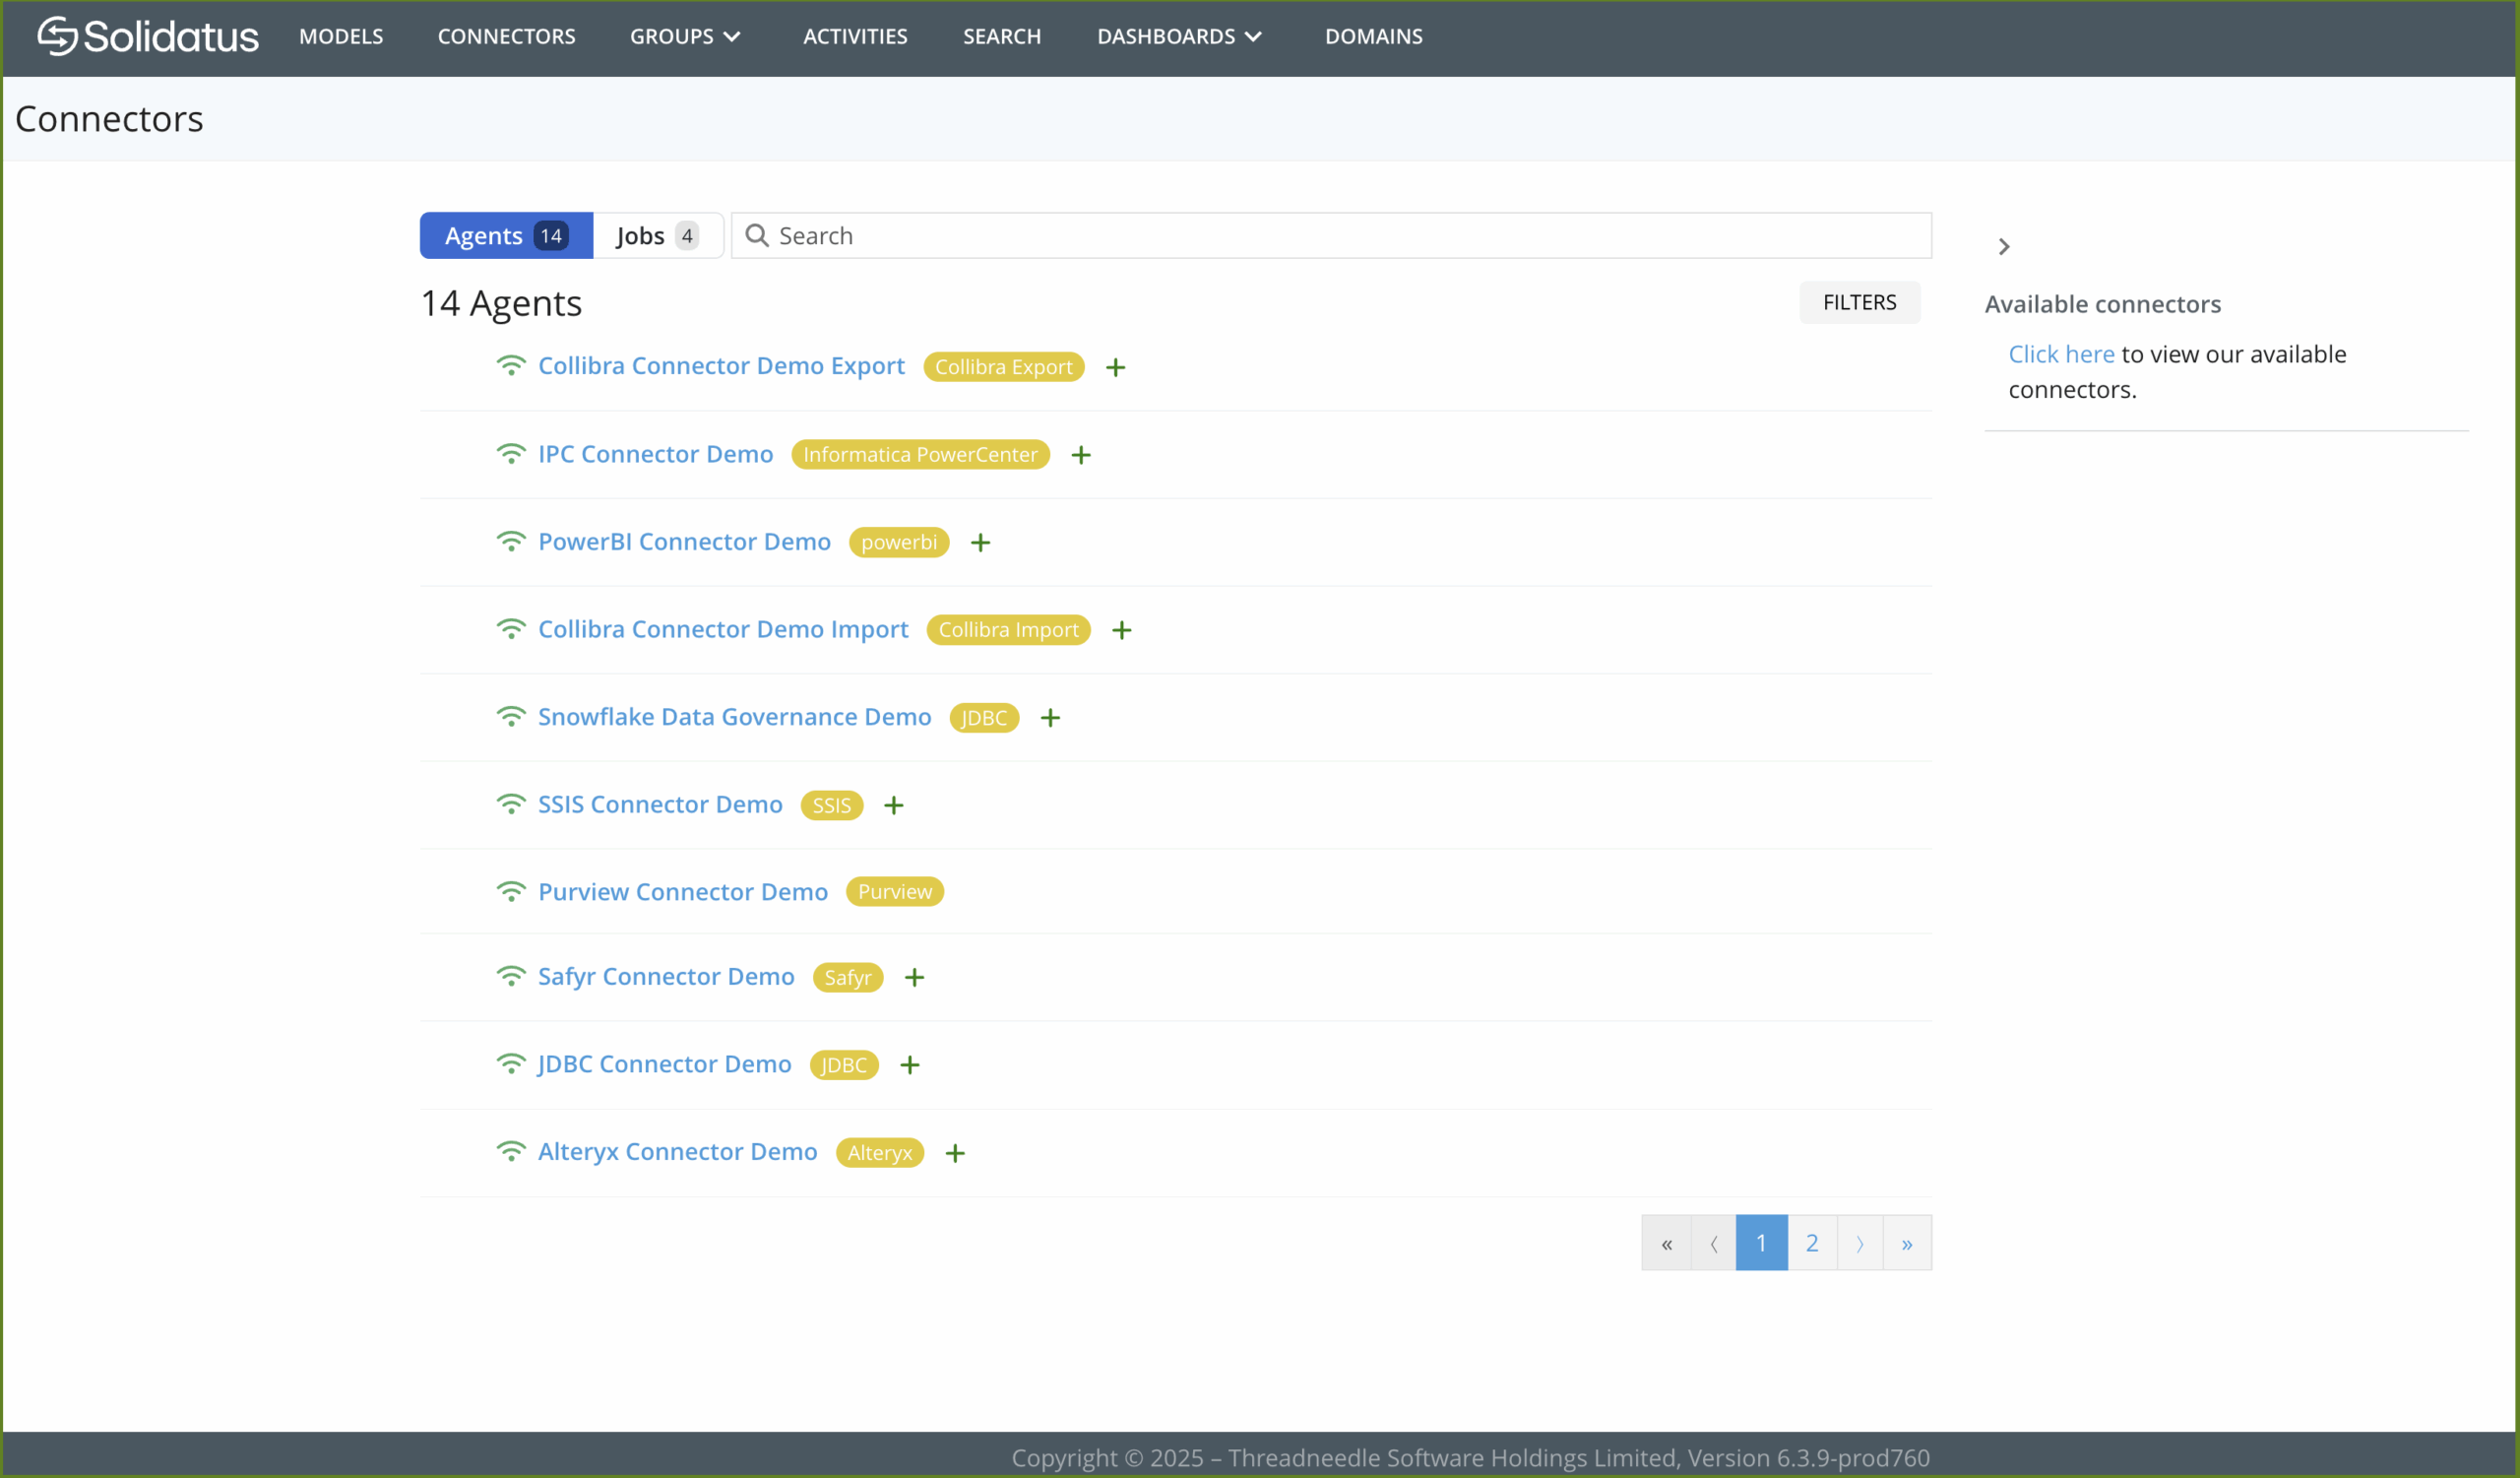This screenshot has height=1478, width=2520.
Task: Open the Collibra Connector Demo Export agent
Action: (721, 366)
